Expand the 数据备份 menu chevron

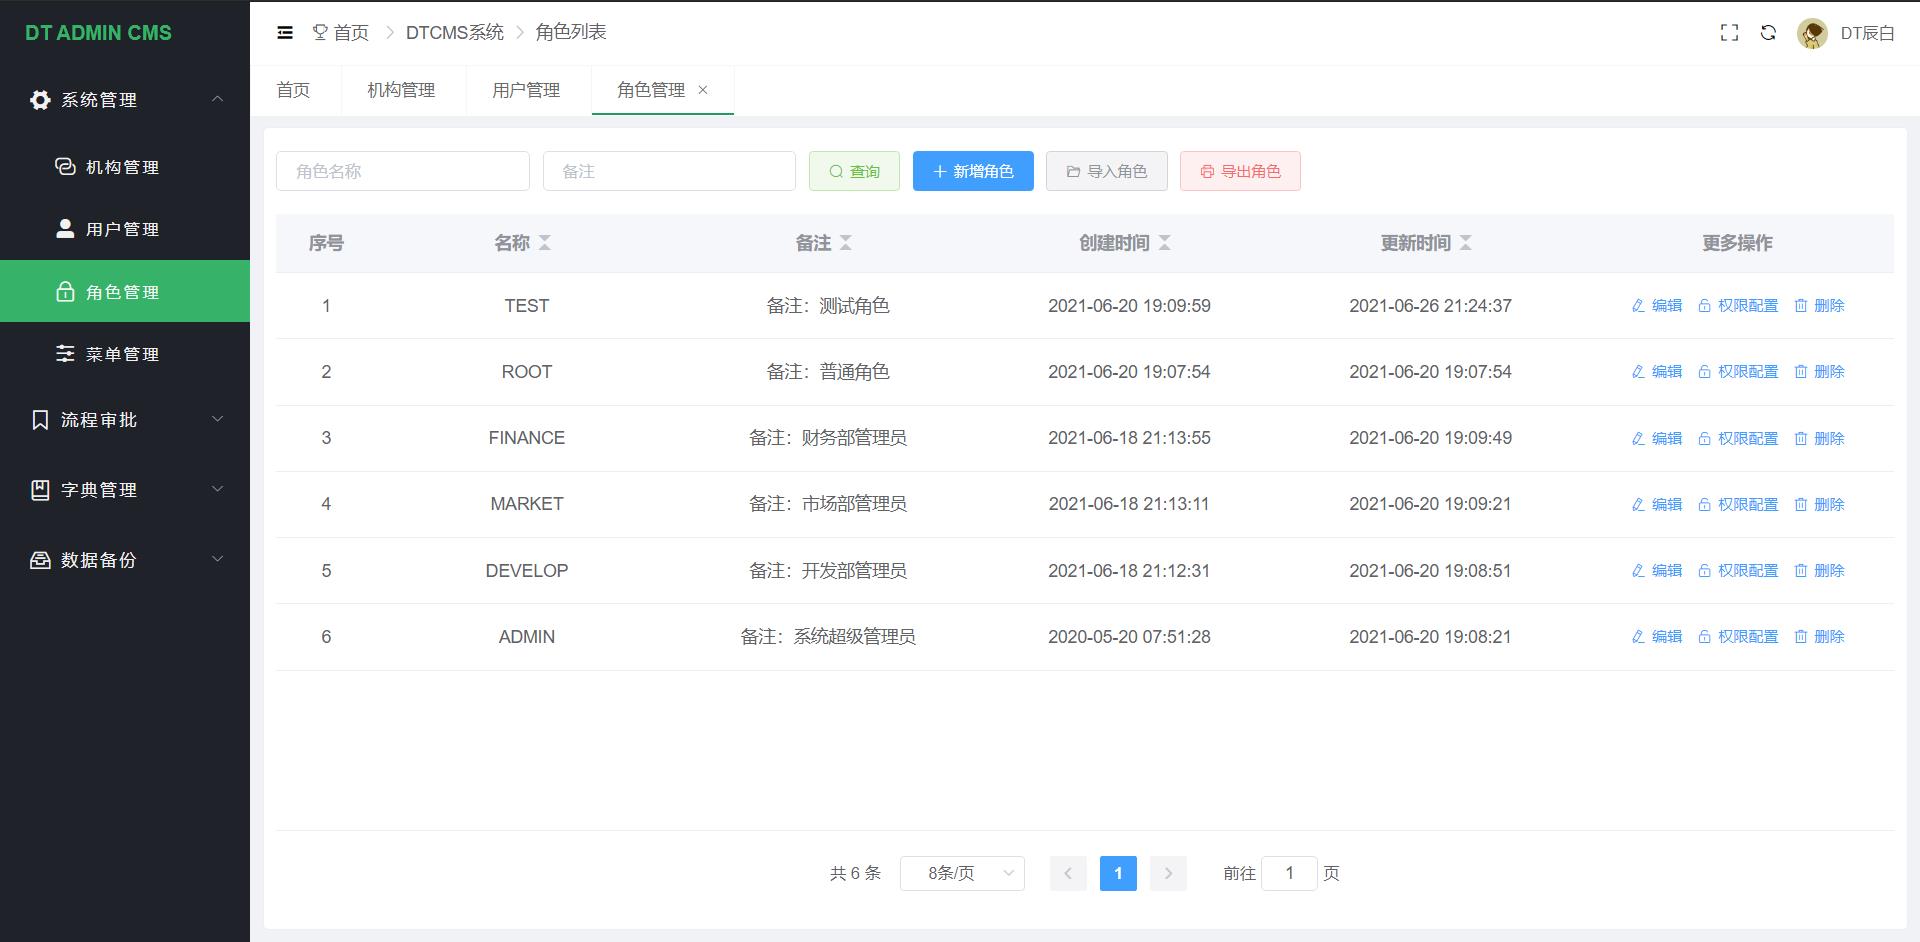(217, 559)
